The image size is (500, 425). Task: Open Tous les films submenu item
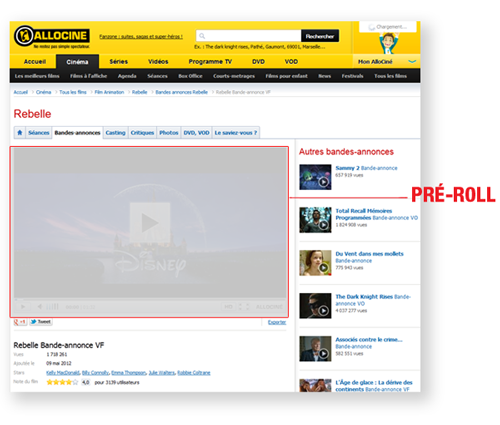pos(390,76)
